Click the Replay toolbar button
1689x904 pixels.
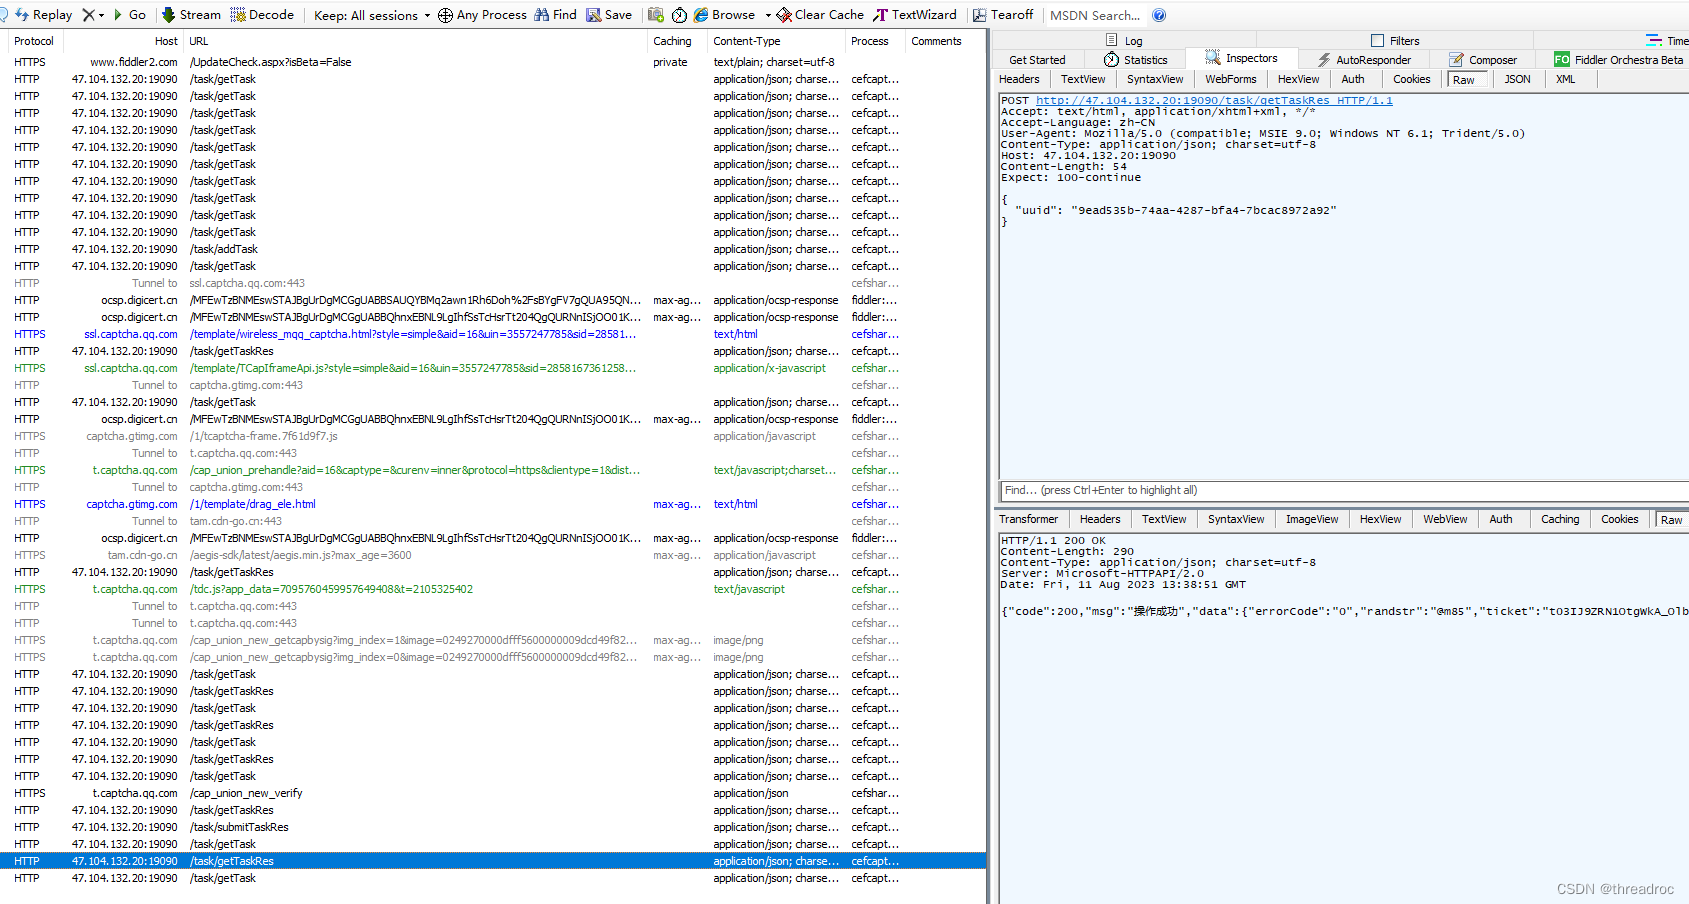click(44, 15)
